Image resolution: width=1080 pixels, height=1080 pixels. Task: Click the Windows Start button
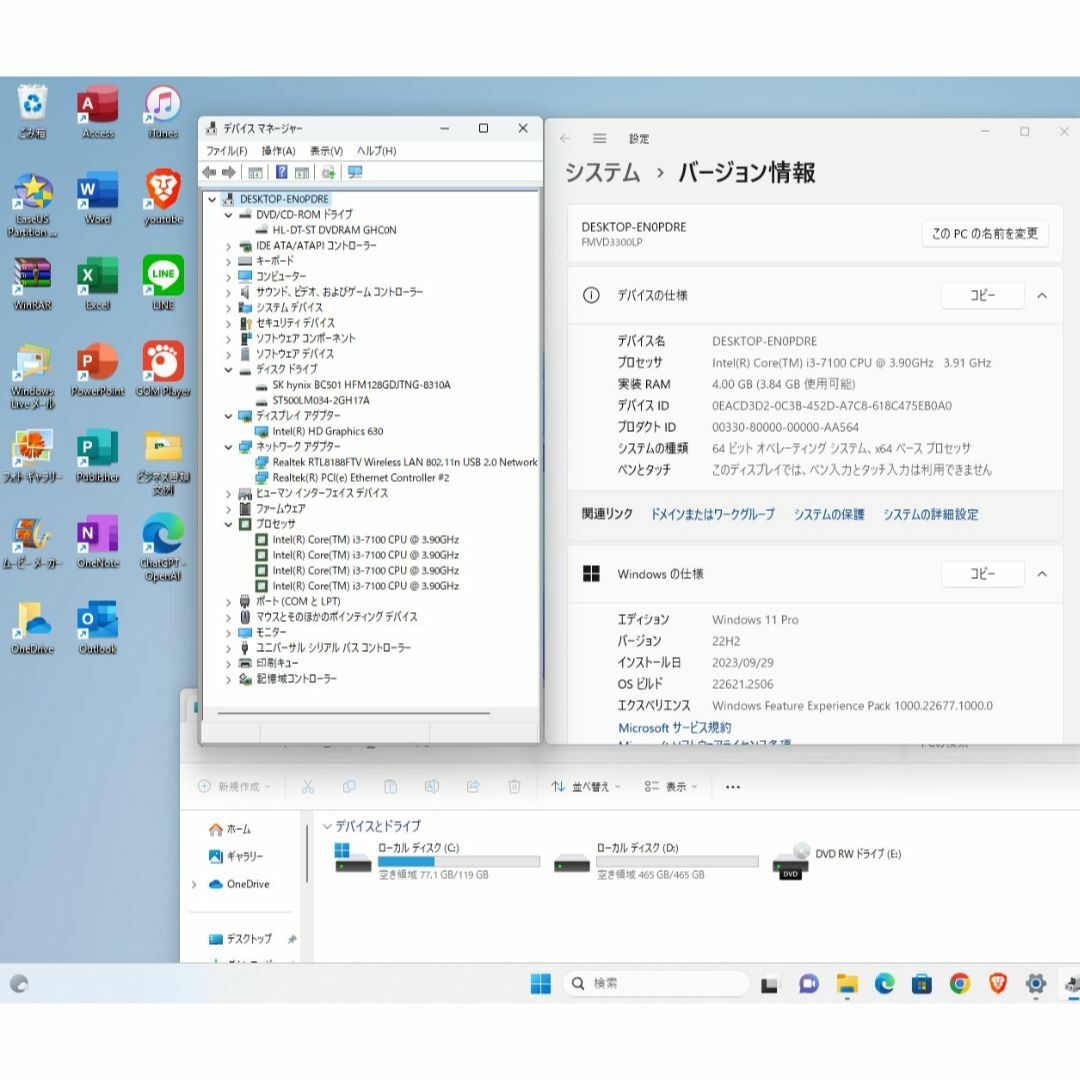click(x=541, y=984)
